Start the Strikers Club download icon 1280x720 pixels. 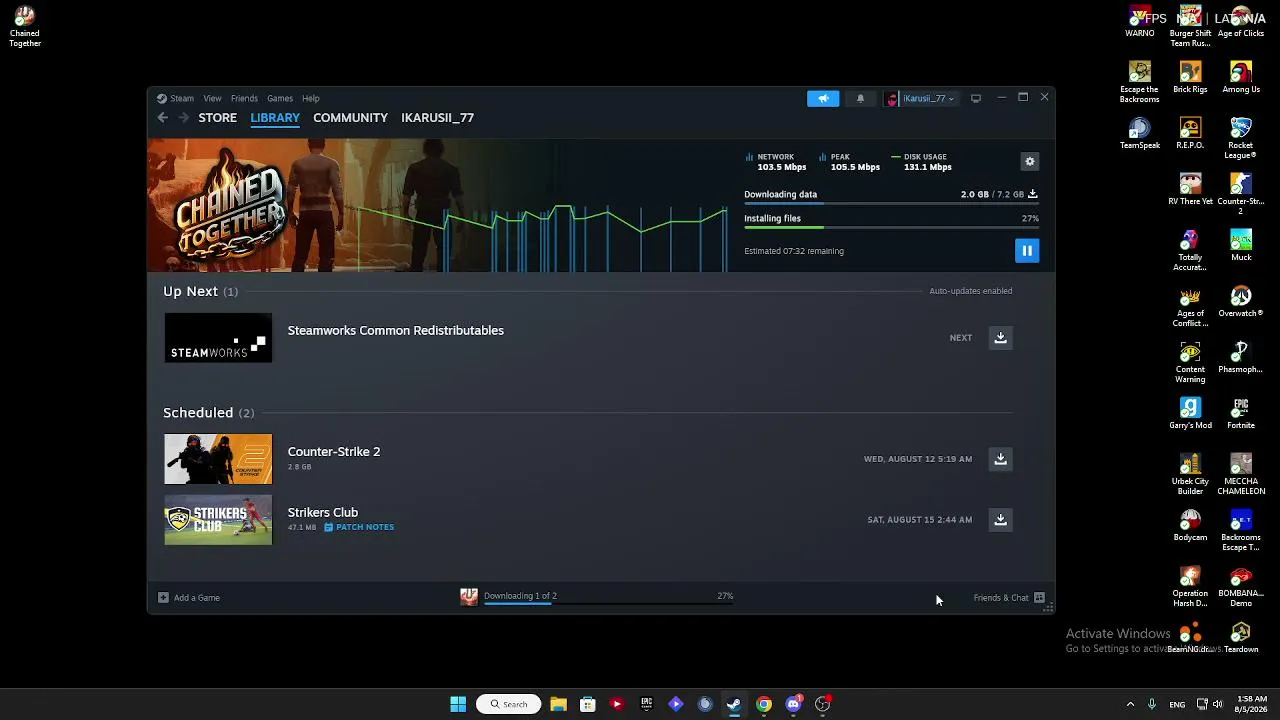[x=1000, y=520]
